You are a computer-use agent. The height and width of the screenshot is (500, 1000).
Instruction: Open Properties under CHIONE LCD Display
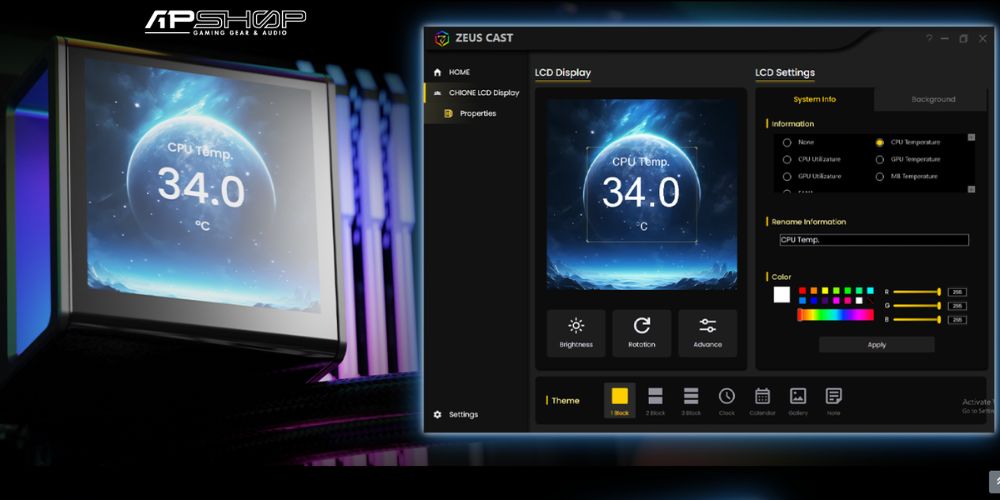477,113
